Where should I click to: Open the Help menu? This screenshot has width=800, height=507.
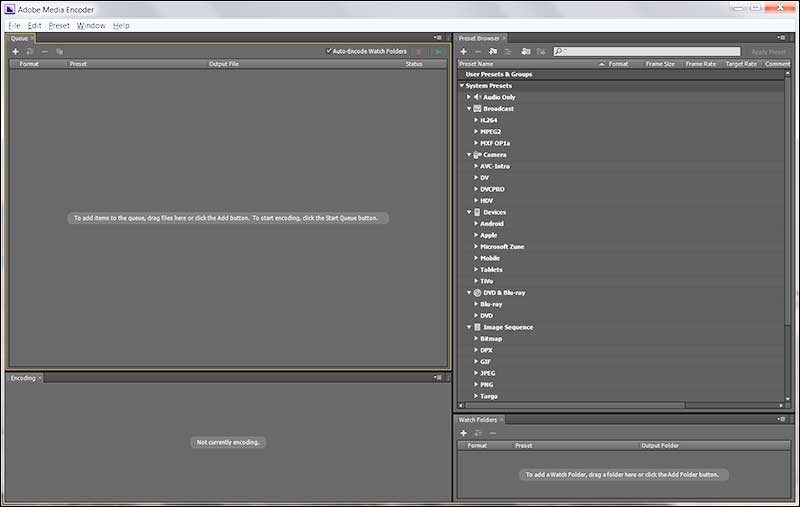coord(121,26)
